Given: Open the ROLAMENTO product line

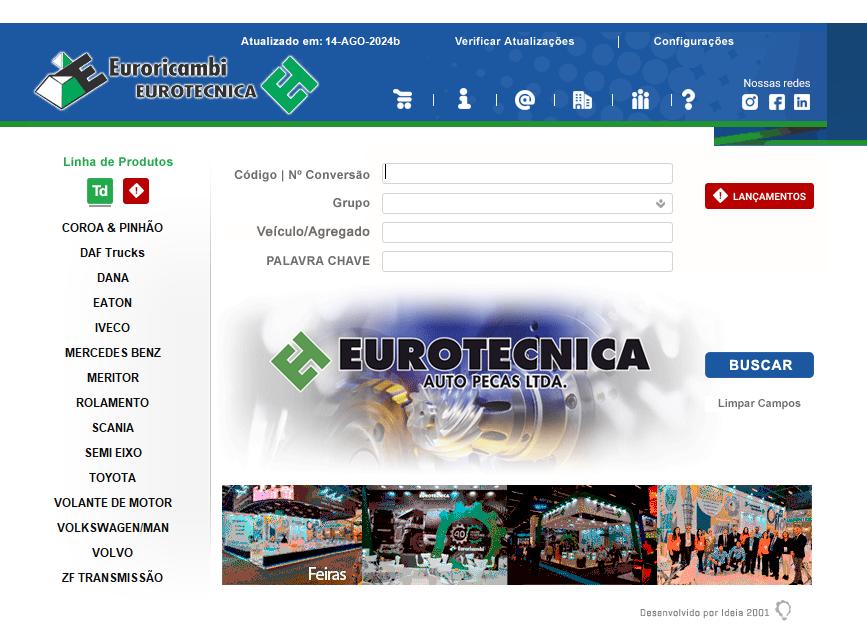Looking at the screenshot, I should 112,403.
